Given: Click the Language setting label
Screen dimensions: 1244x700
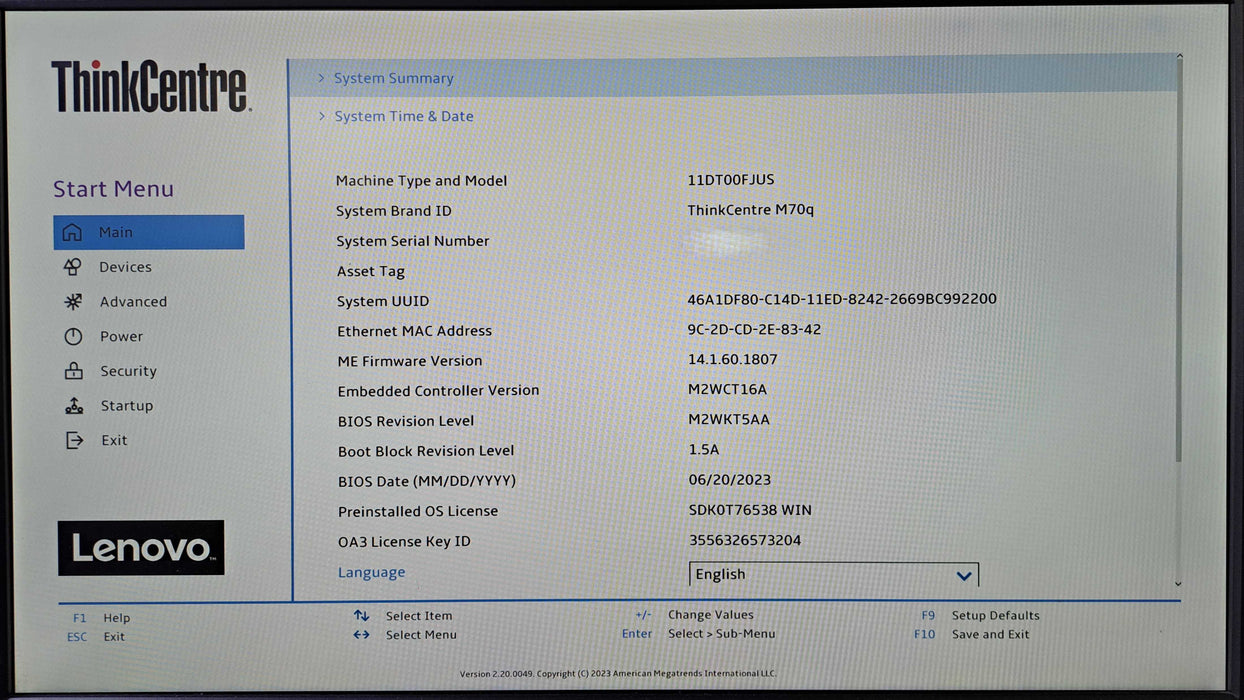Looking at the screenshot, I should (371, 572).
